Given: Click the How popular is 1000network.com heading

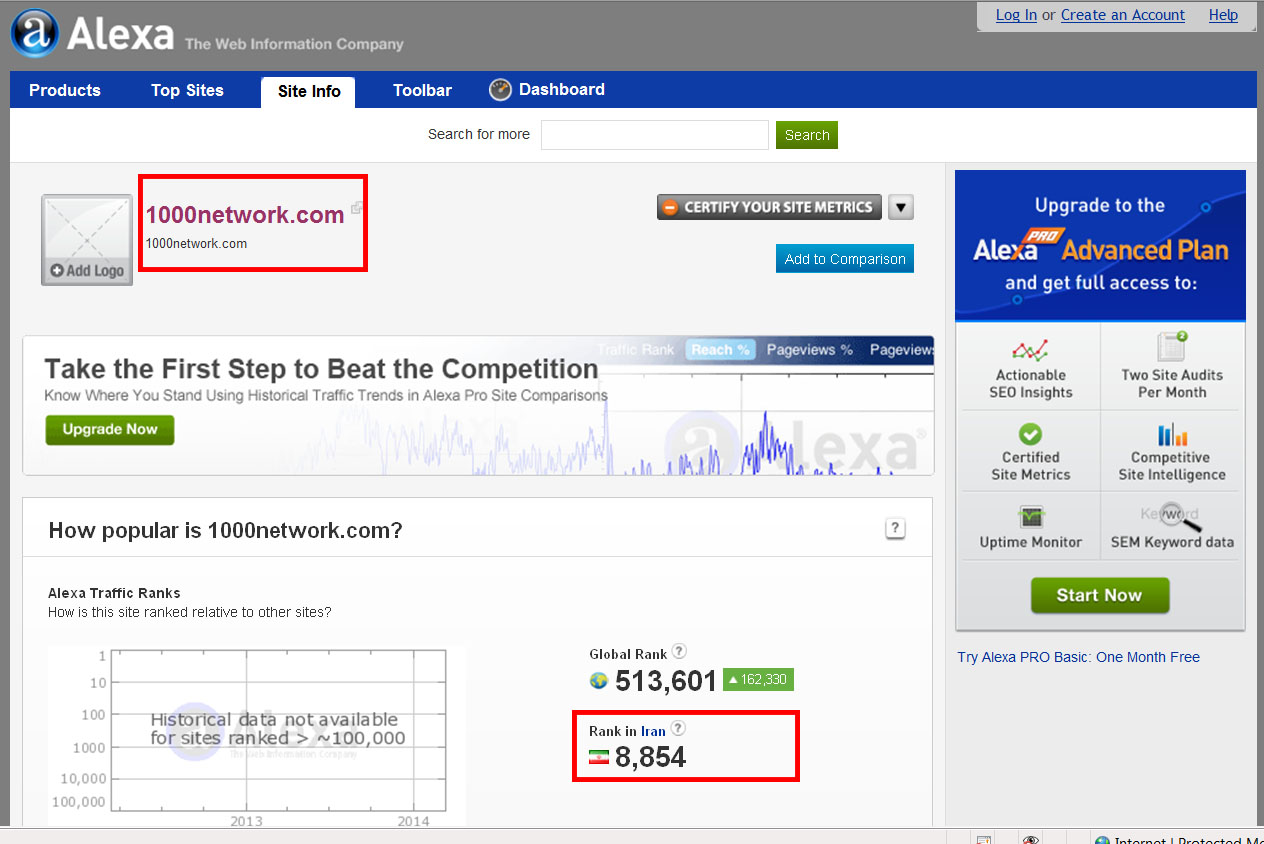Looking at the screenshot, I should 225,530.
